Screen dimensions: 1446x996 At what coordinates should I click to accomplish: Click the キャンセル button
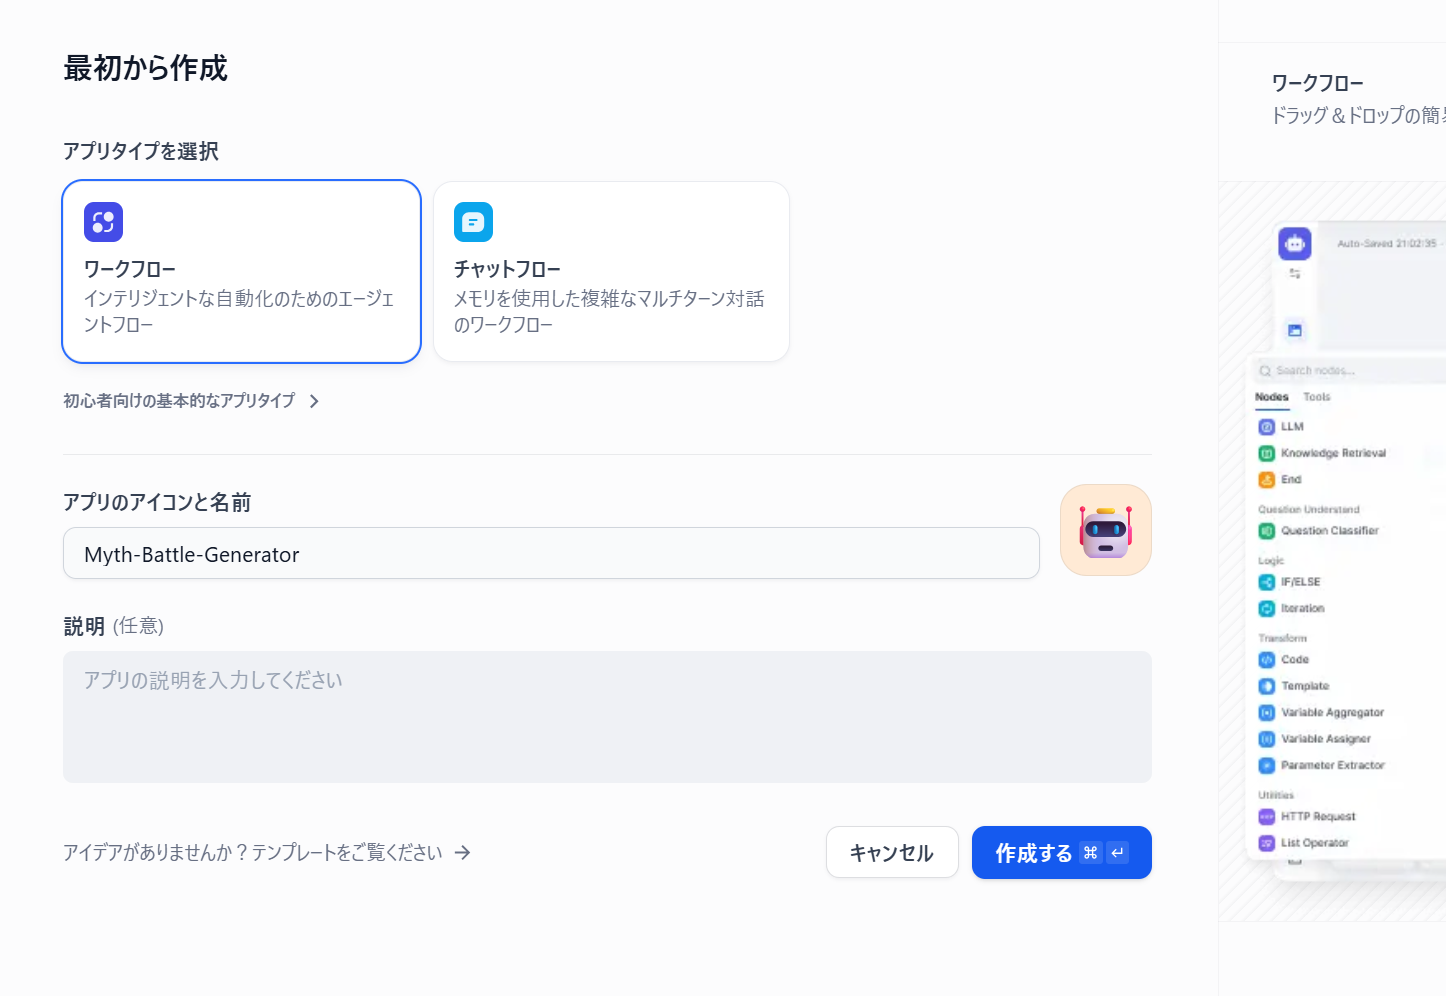(891, 852)
